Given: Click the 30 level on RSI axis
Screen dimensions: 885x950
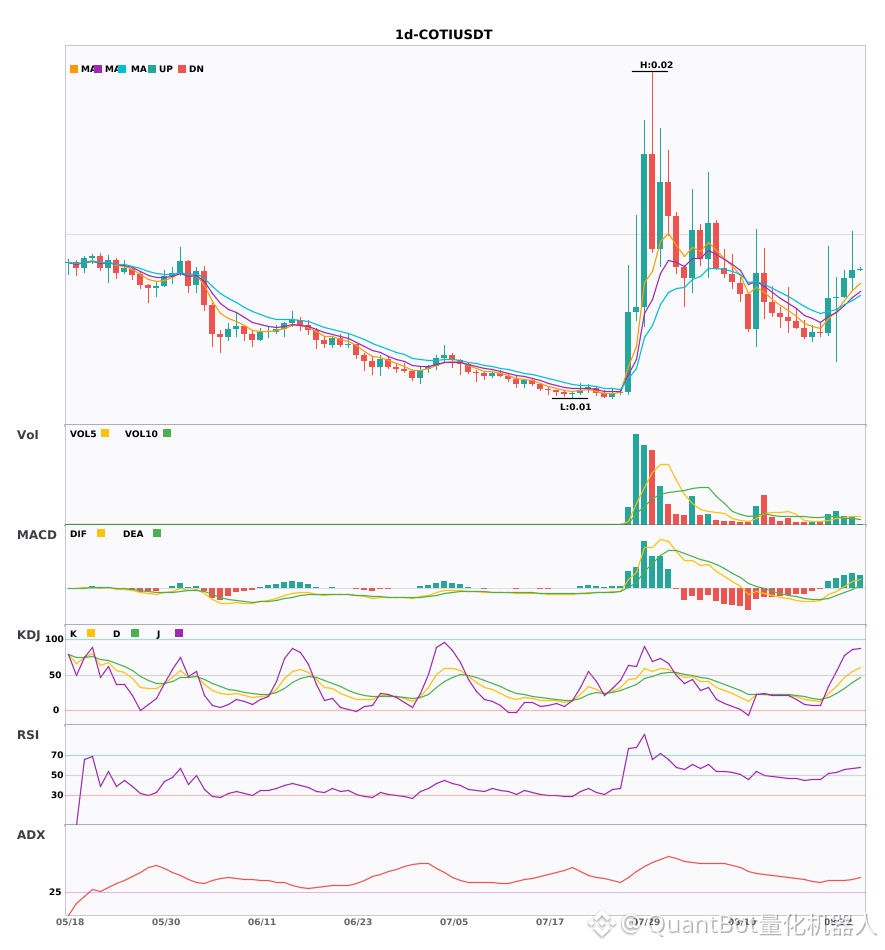Looking at the screenshot, I should click(57, 795).
